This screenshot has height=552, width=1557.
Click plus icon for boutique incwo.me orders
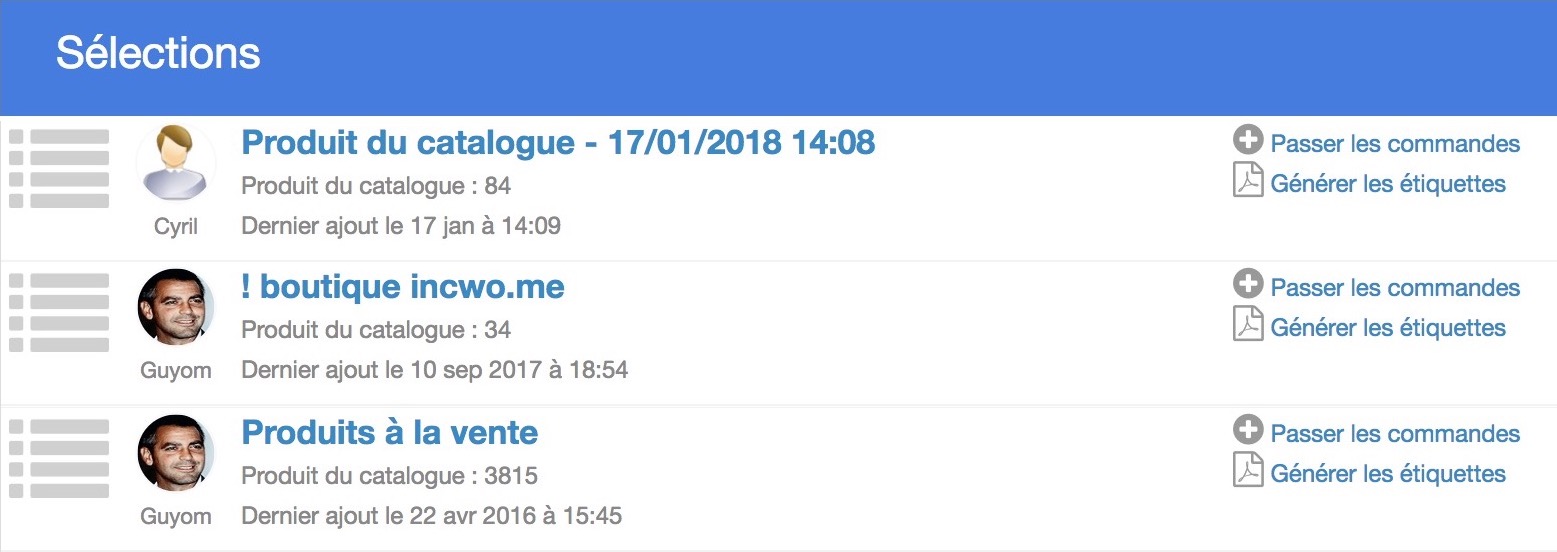point(1248,285)
